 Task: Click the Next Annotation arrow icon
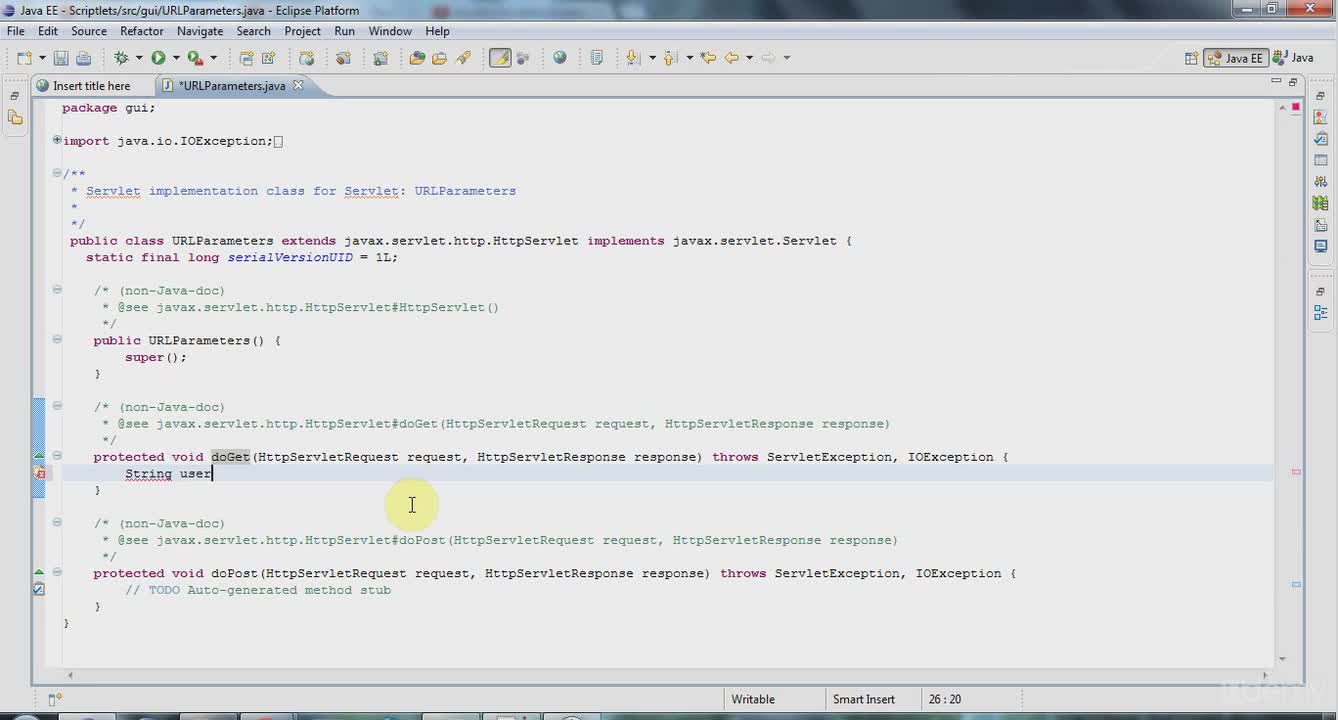pos(633,58)
